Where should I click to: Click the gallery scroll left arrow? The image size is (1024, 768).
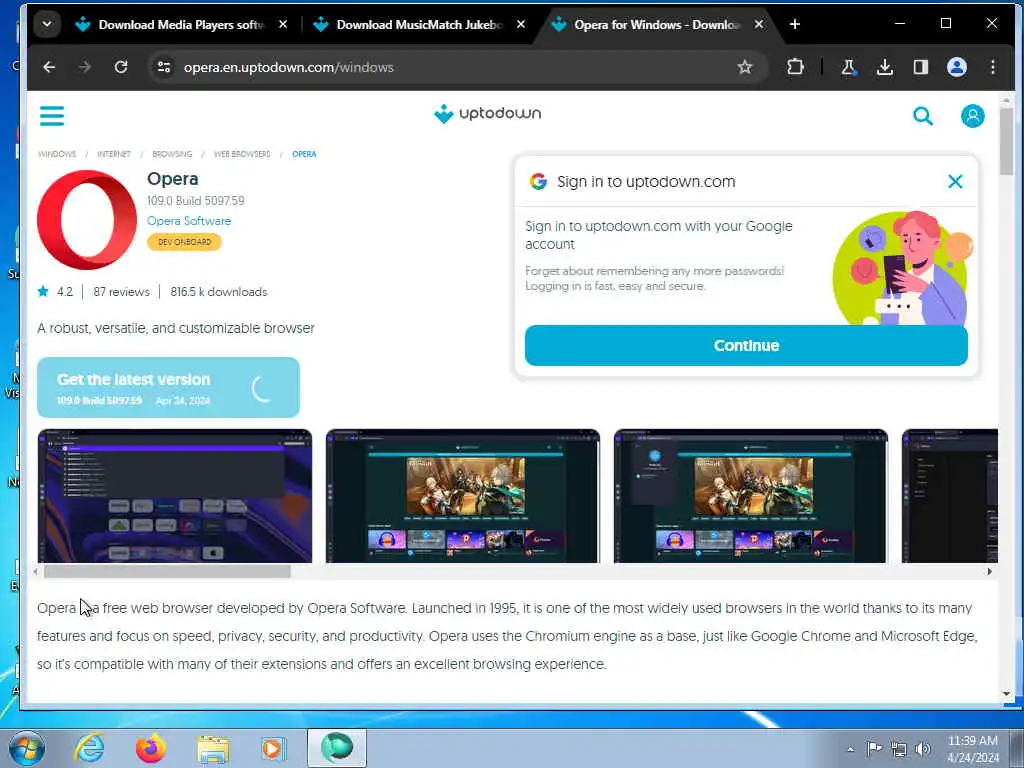pos(35,571)
